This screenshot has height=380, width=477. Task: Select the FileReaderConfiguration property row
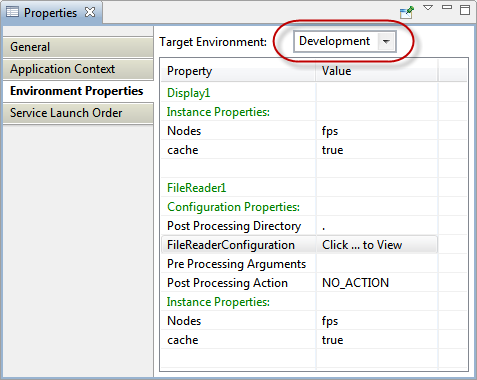point(299,245)
